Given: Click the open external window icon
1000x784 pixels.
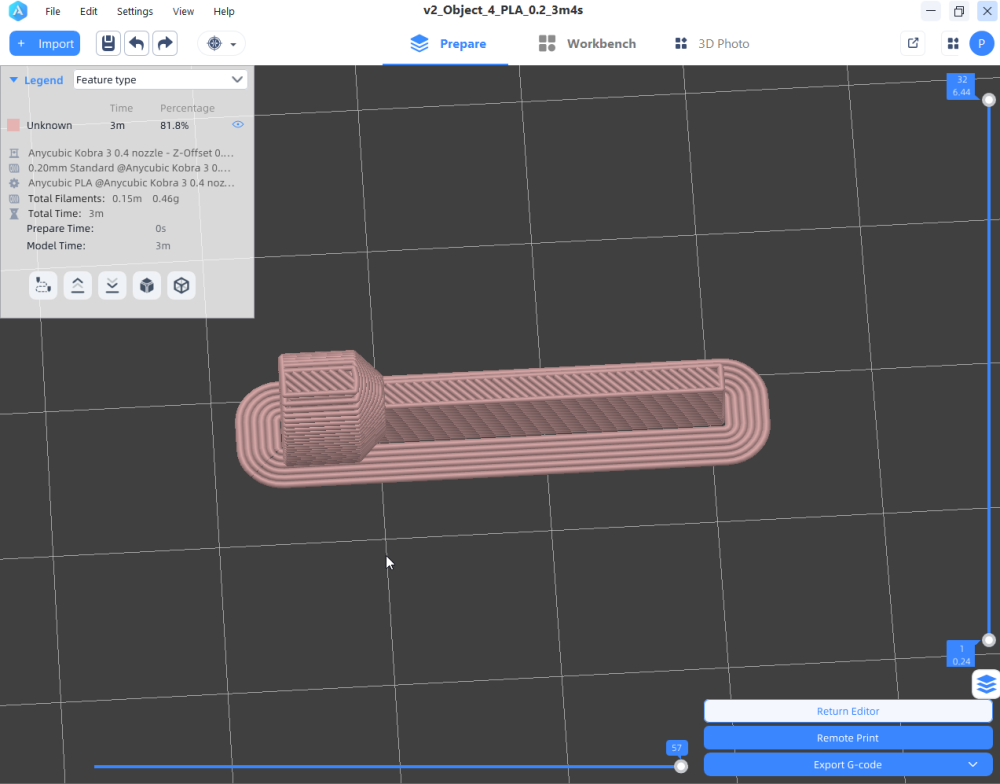Looking at the screenshot, I should tap(913, 43).
